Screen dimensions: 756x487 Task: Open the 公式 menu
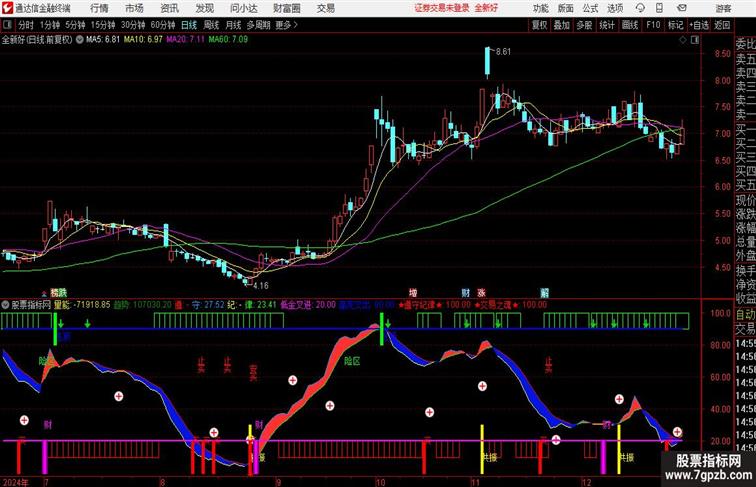point(590,8)
